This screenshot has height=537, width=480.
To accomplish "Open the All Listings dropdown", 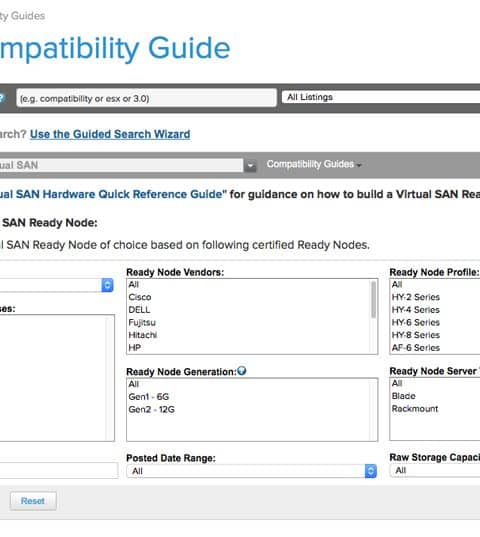I will click(x=381, y=97).
